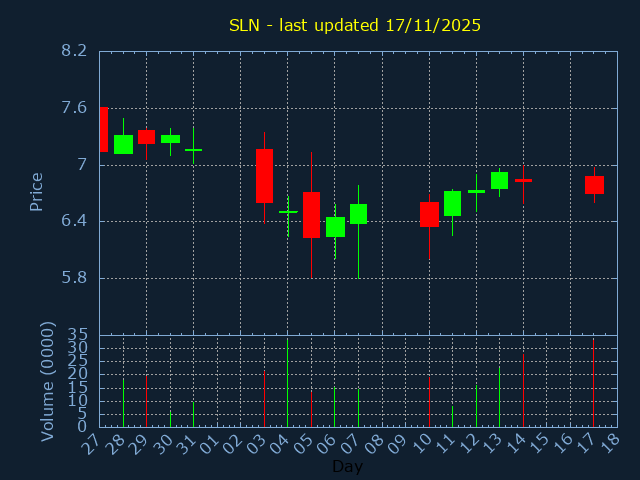The image size is (640, 480).
Task: Click the chart title 'SLN - last updated 17/11/2025'
Action: click(355, 25)
